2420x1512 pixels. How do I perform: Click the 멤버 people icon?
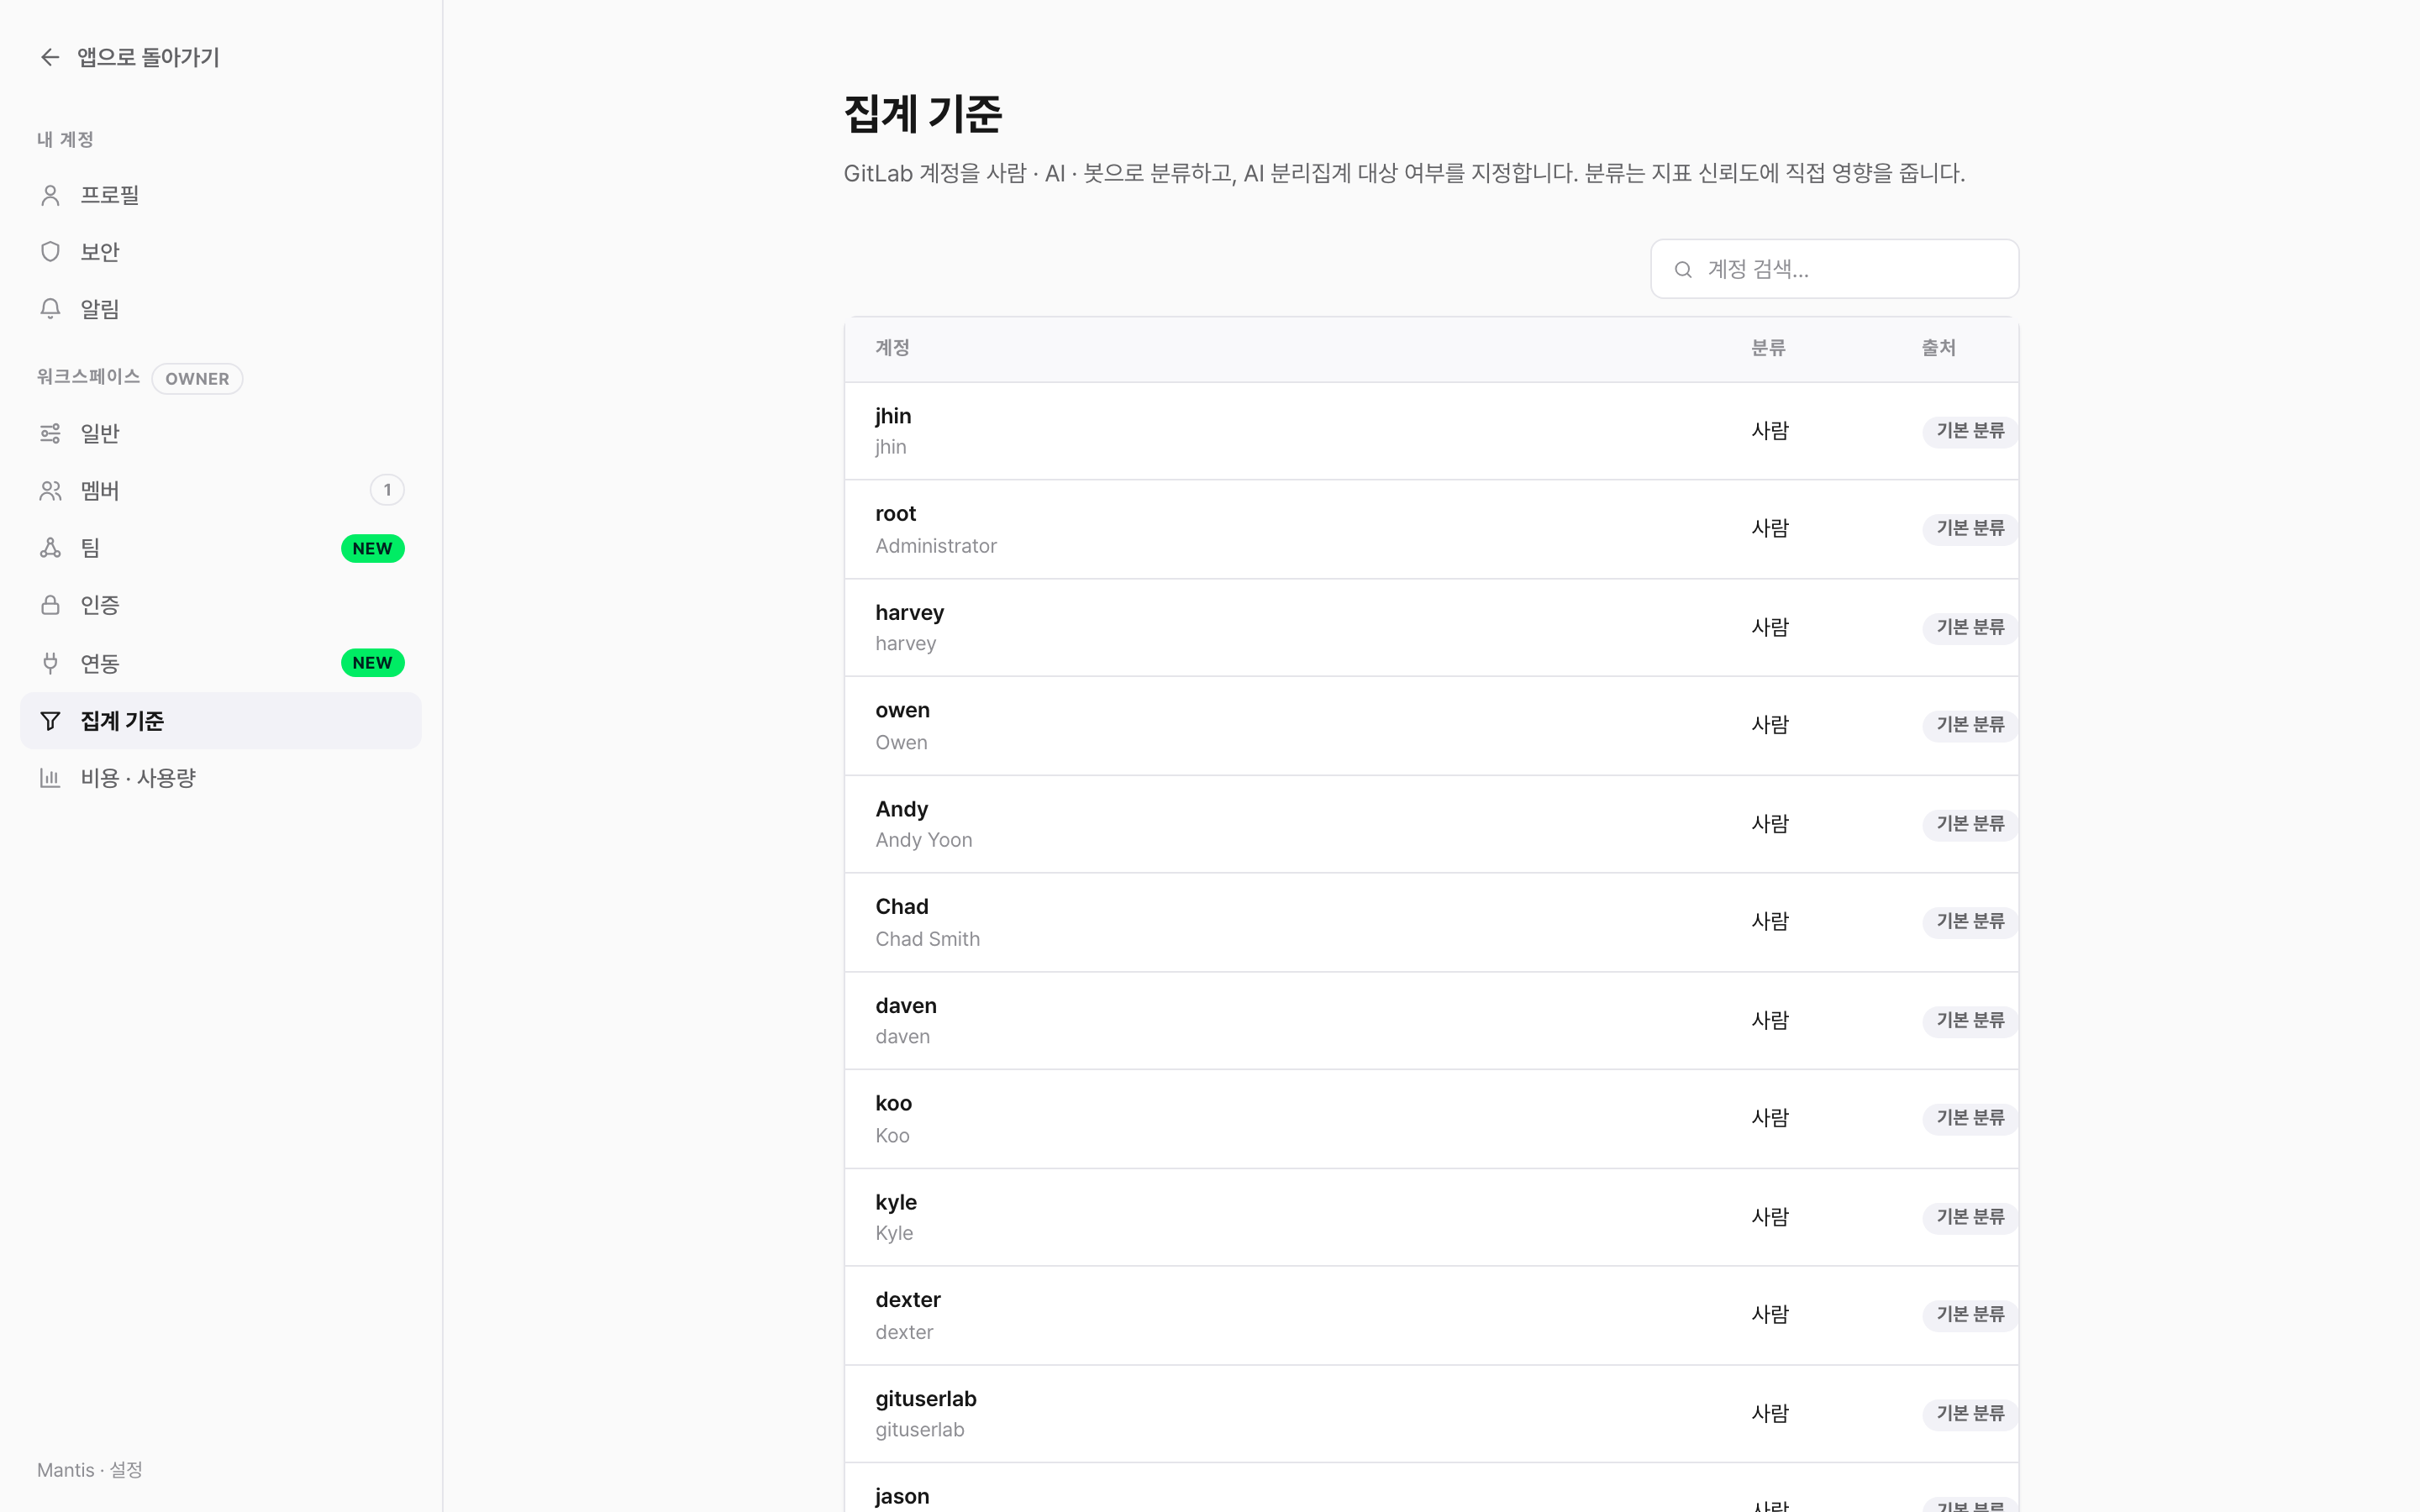[50, 490]
